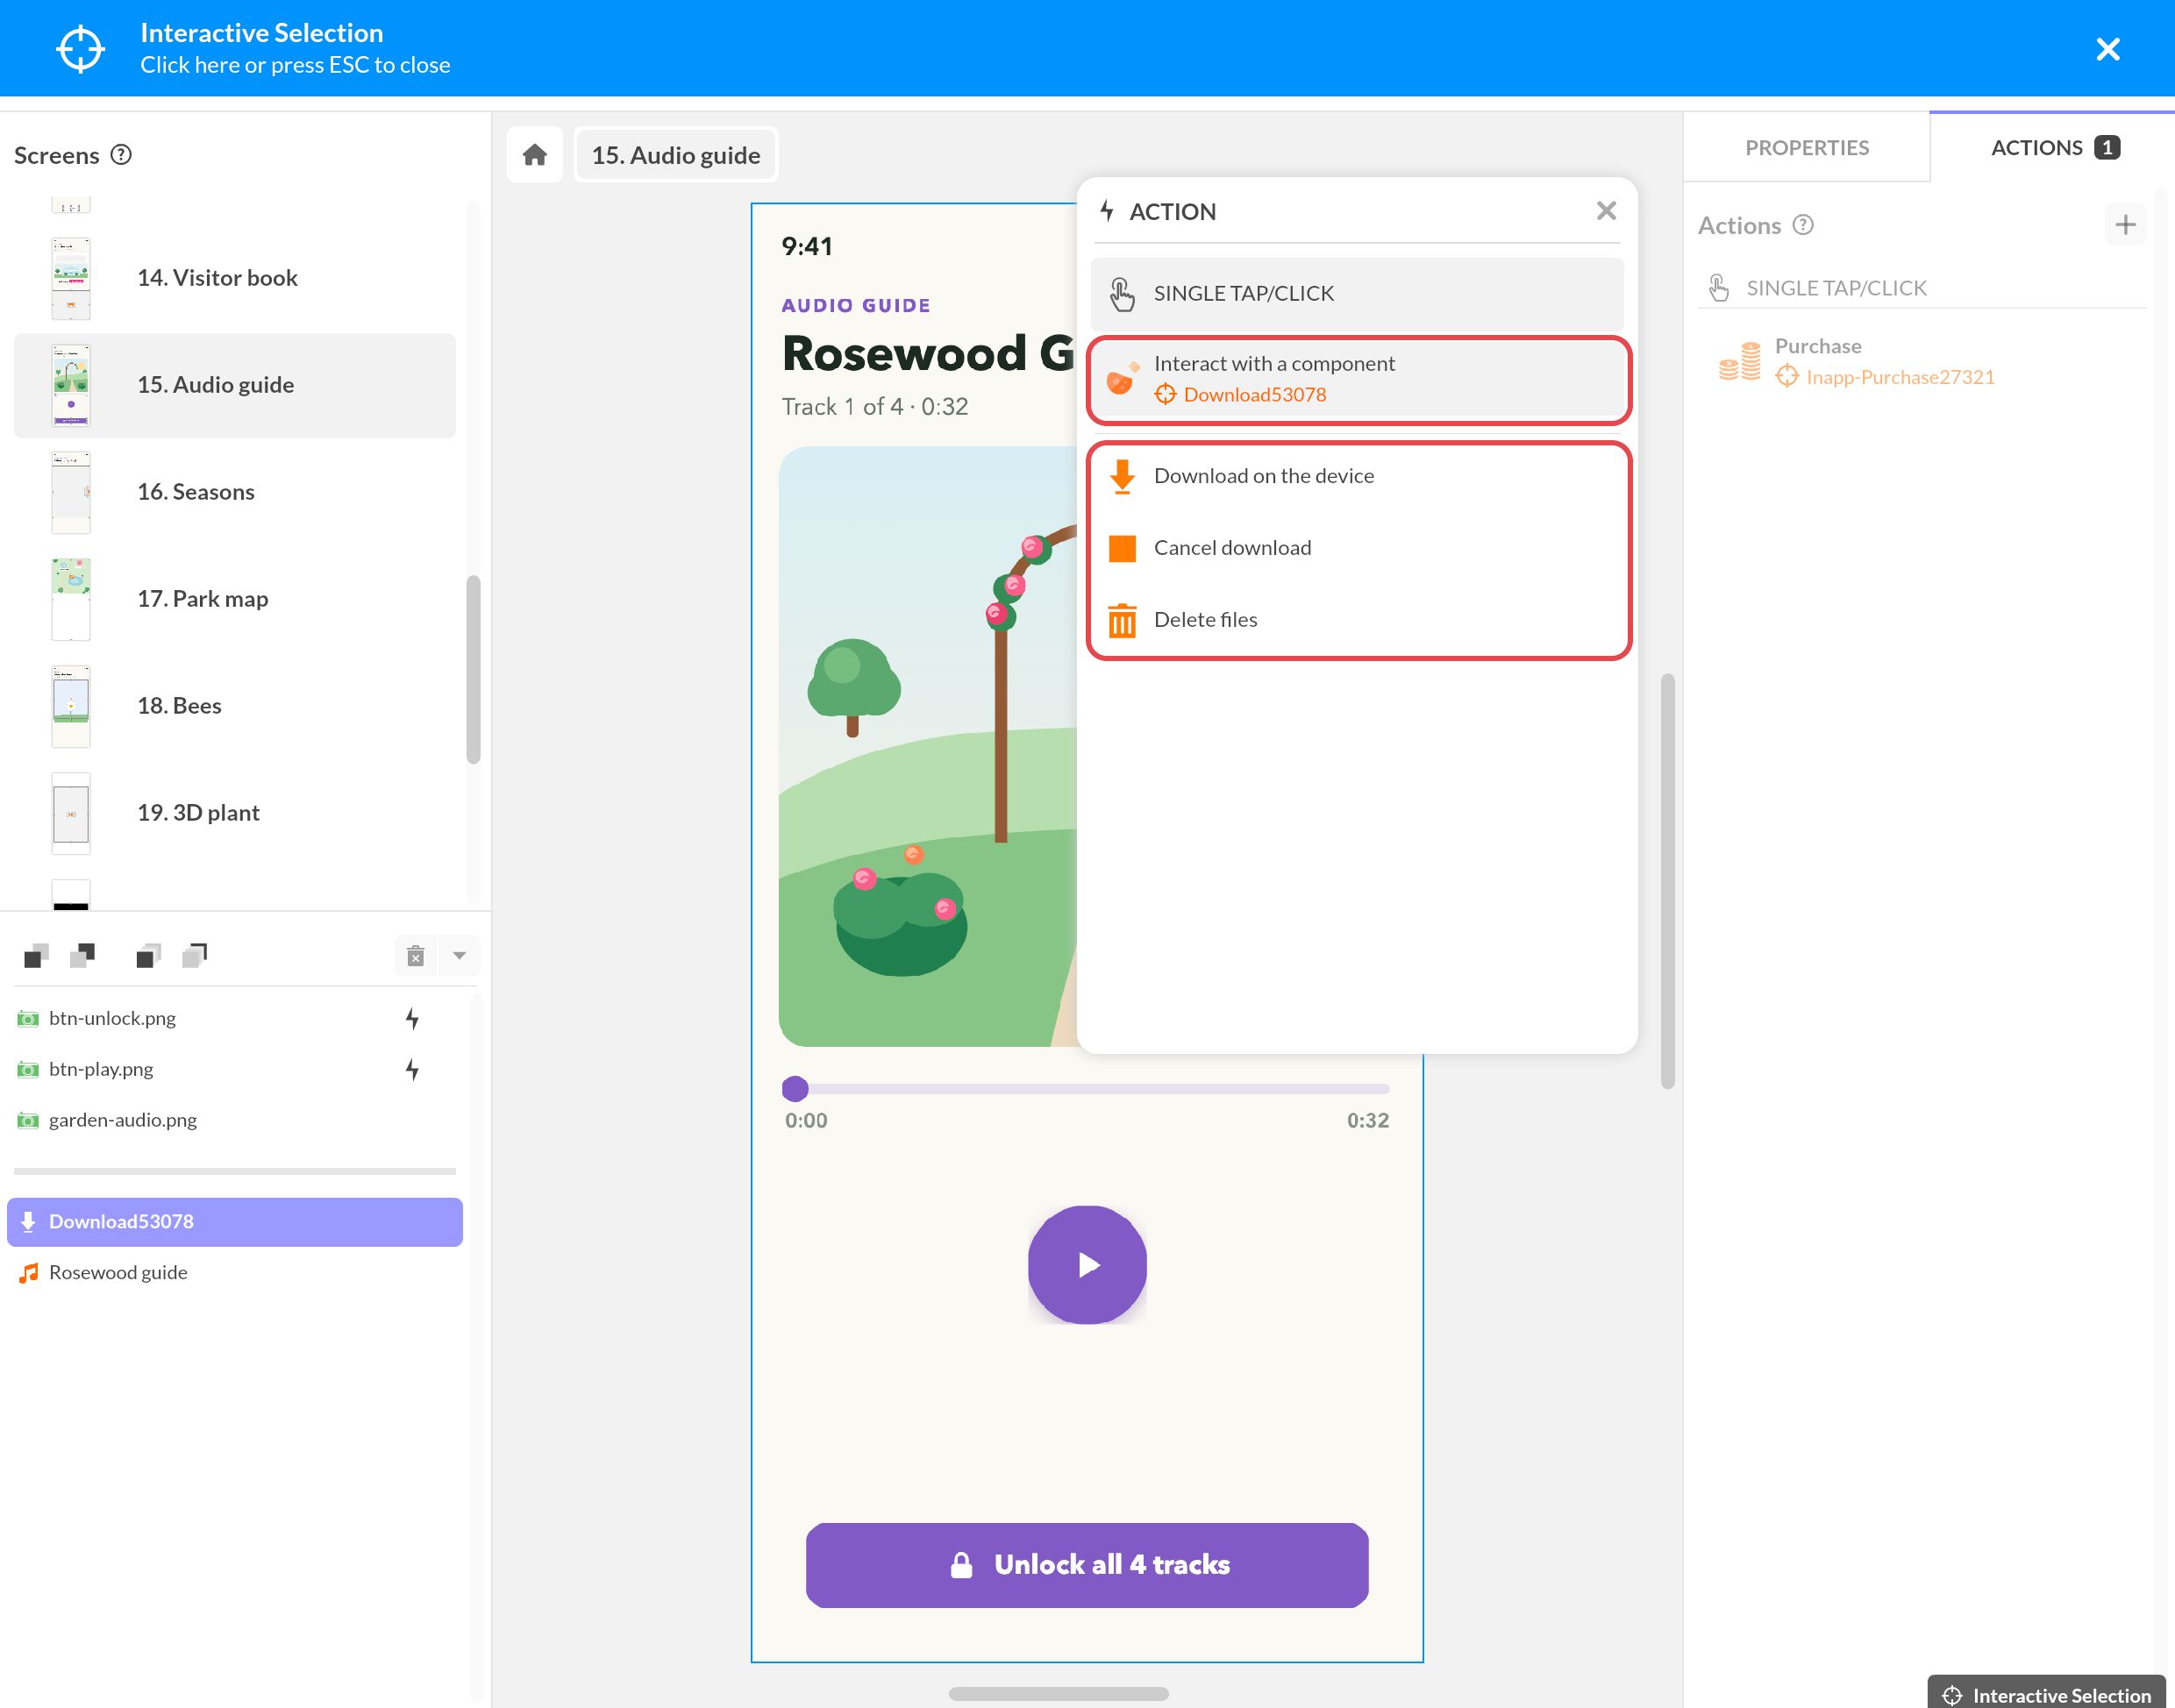This screenshot has width=2175, height=1708.
Task: Click the SINGLE TAP/CLICK trigger in ACTION popup
Action: click(x=1357, y=293)
